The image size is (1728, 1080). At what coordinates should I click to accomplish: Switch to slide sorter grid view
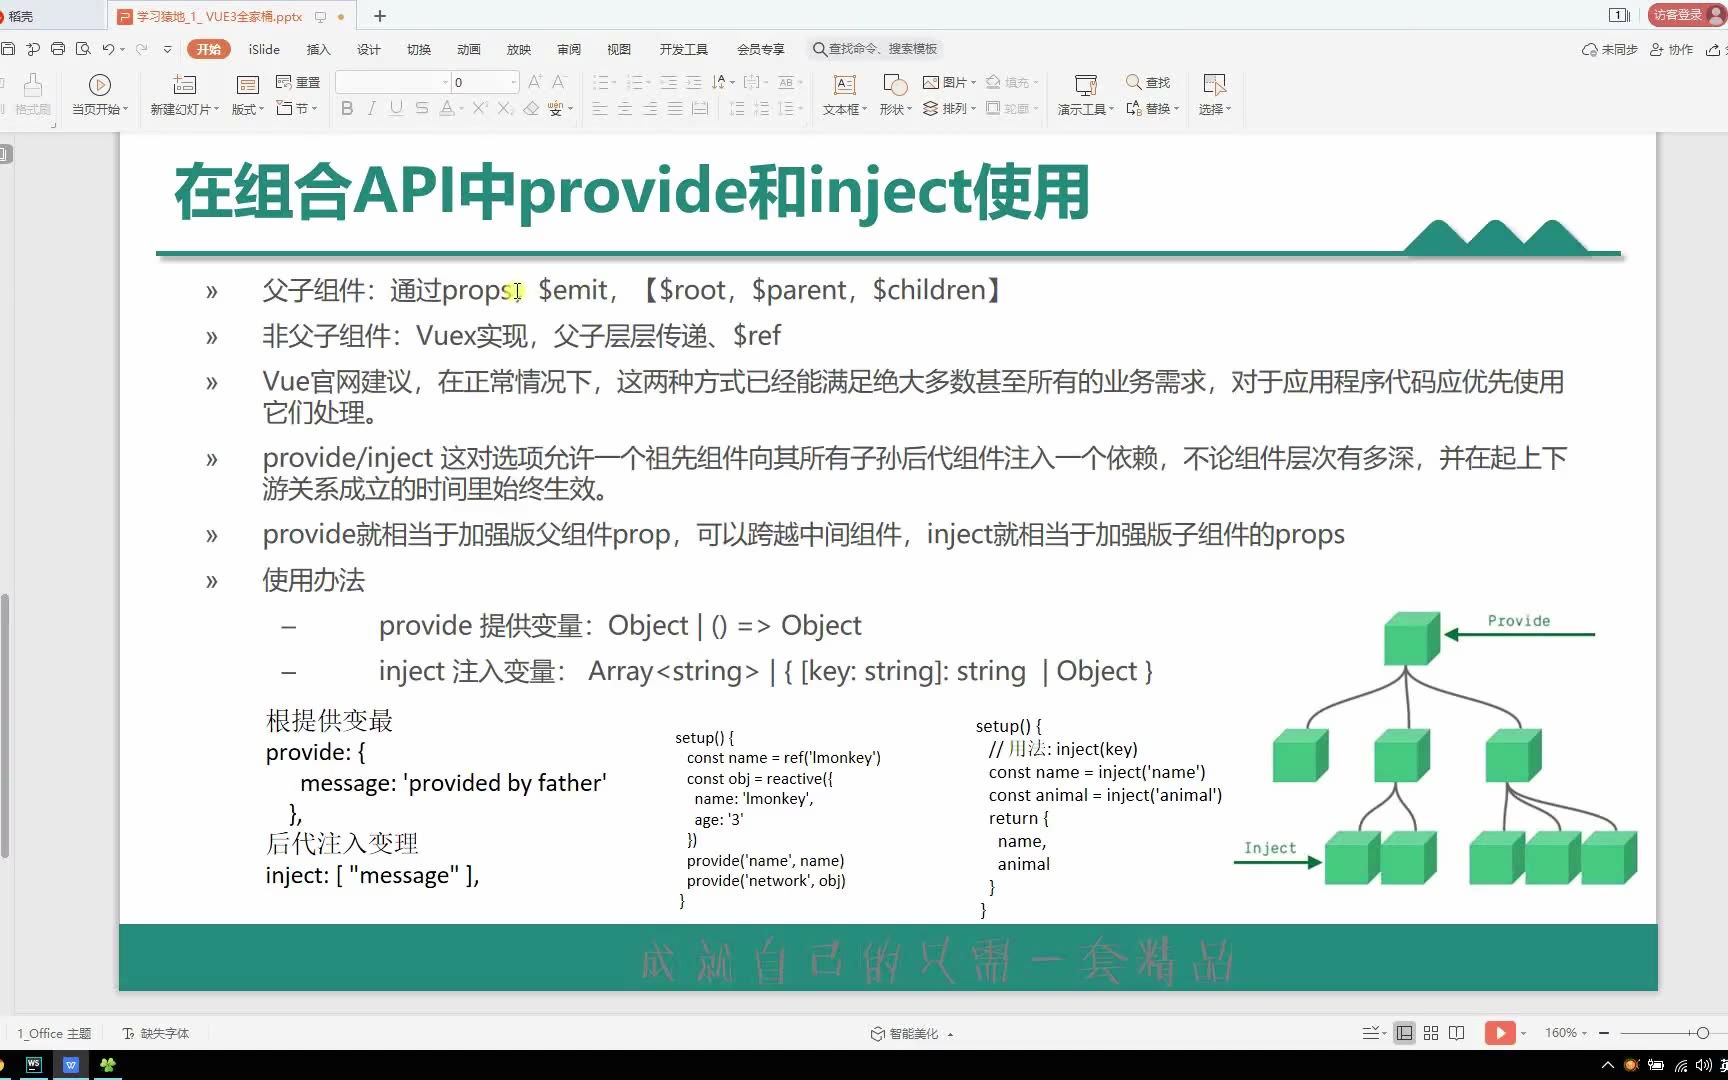coord(1431,1033)
